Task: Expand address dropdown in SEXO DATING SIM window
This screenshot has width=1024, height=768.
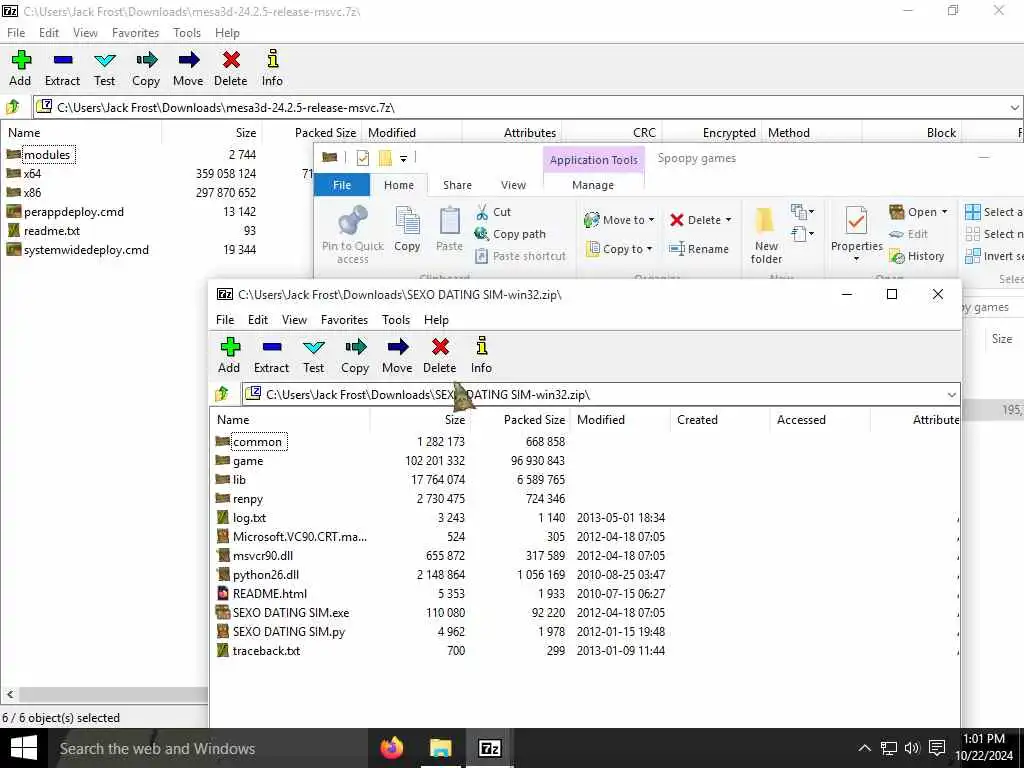Action: [952, 394]
